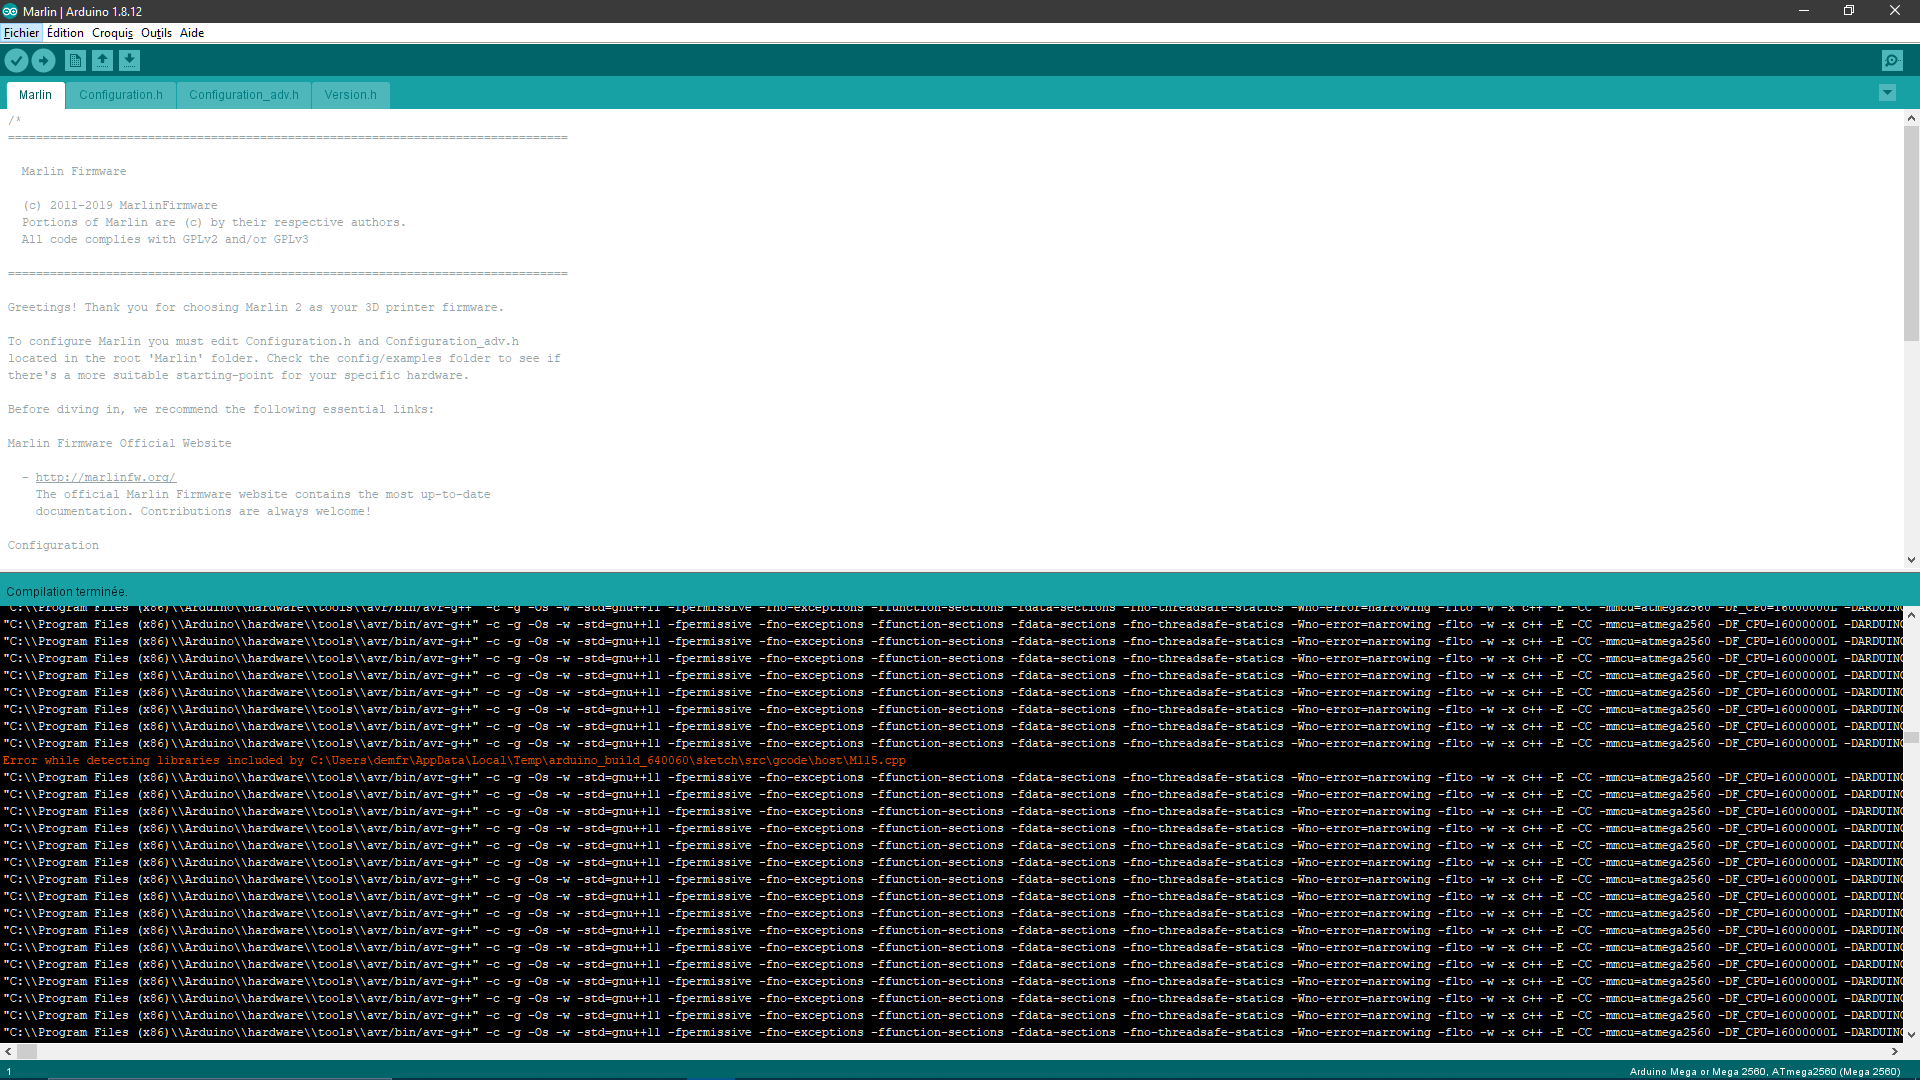
Task: Click the Verify sketch checkmark button
Action: [x=16, y=61]
